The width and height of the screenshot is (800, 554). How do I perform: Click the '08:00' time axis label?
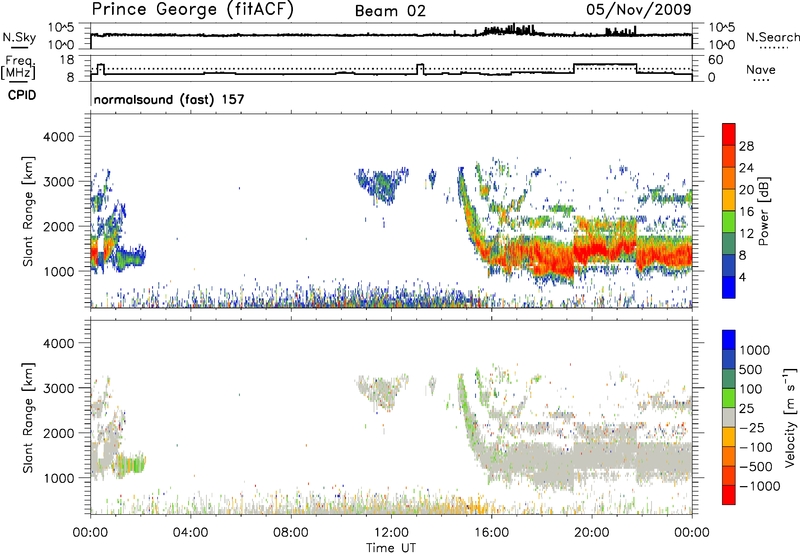click(291, 533)
